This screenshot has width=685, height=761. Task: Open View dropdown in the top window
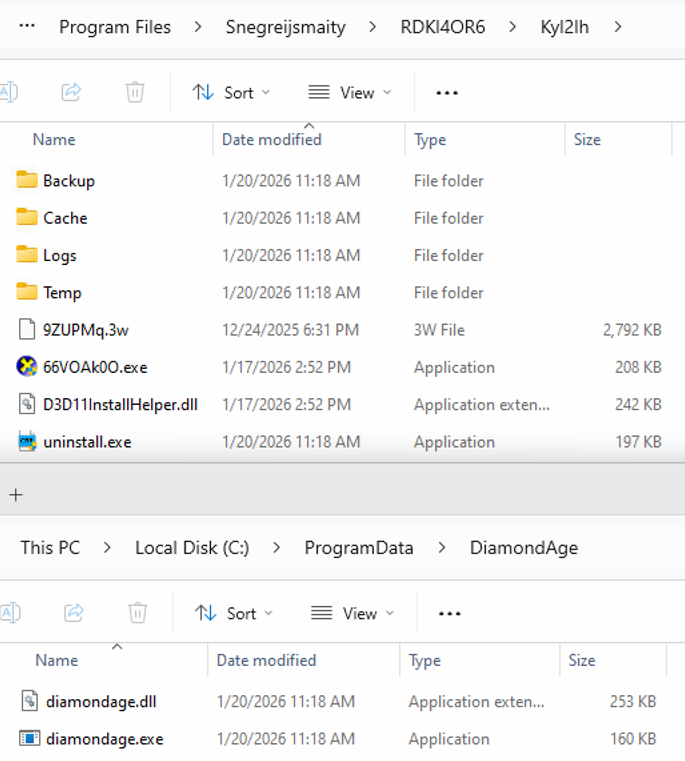[350, 92]
